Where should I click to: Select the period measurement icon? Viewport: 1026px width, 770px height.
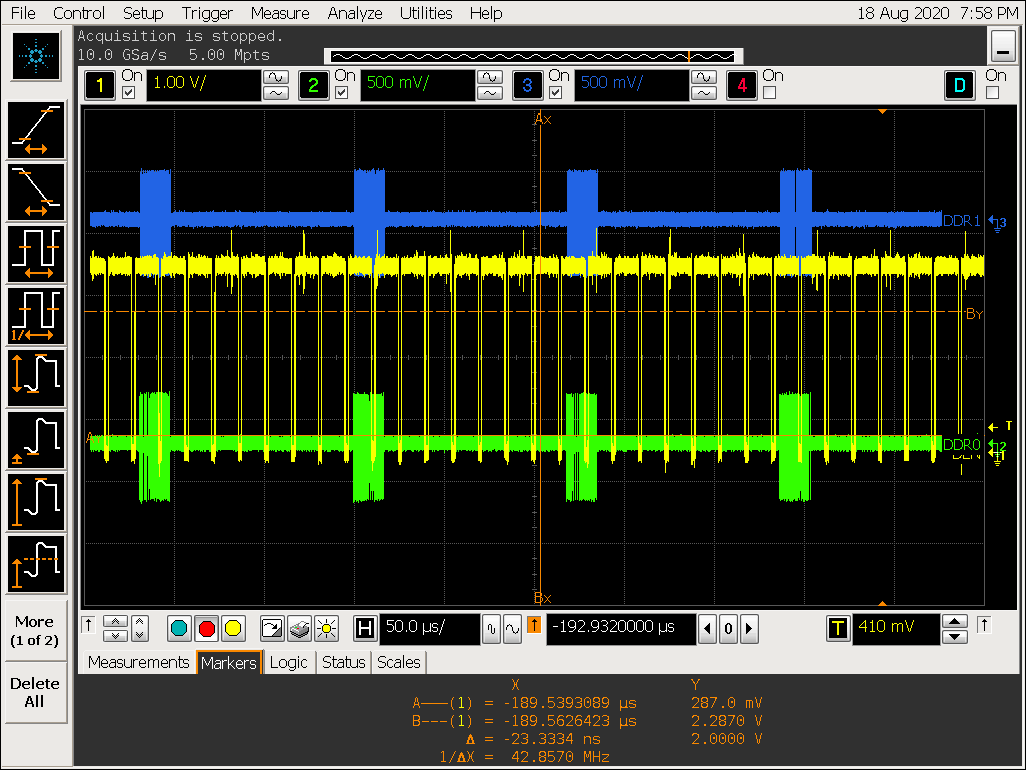(x=36, y=254)
